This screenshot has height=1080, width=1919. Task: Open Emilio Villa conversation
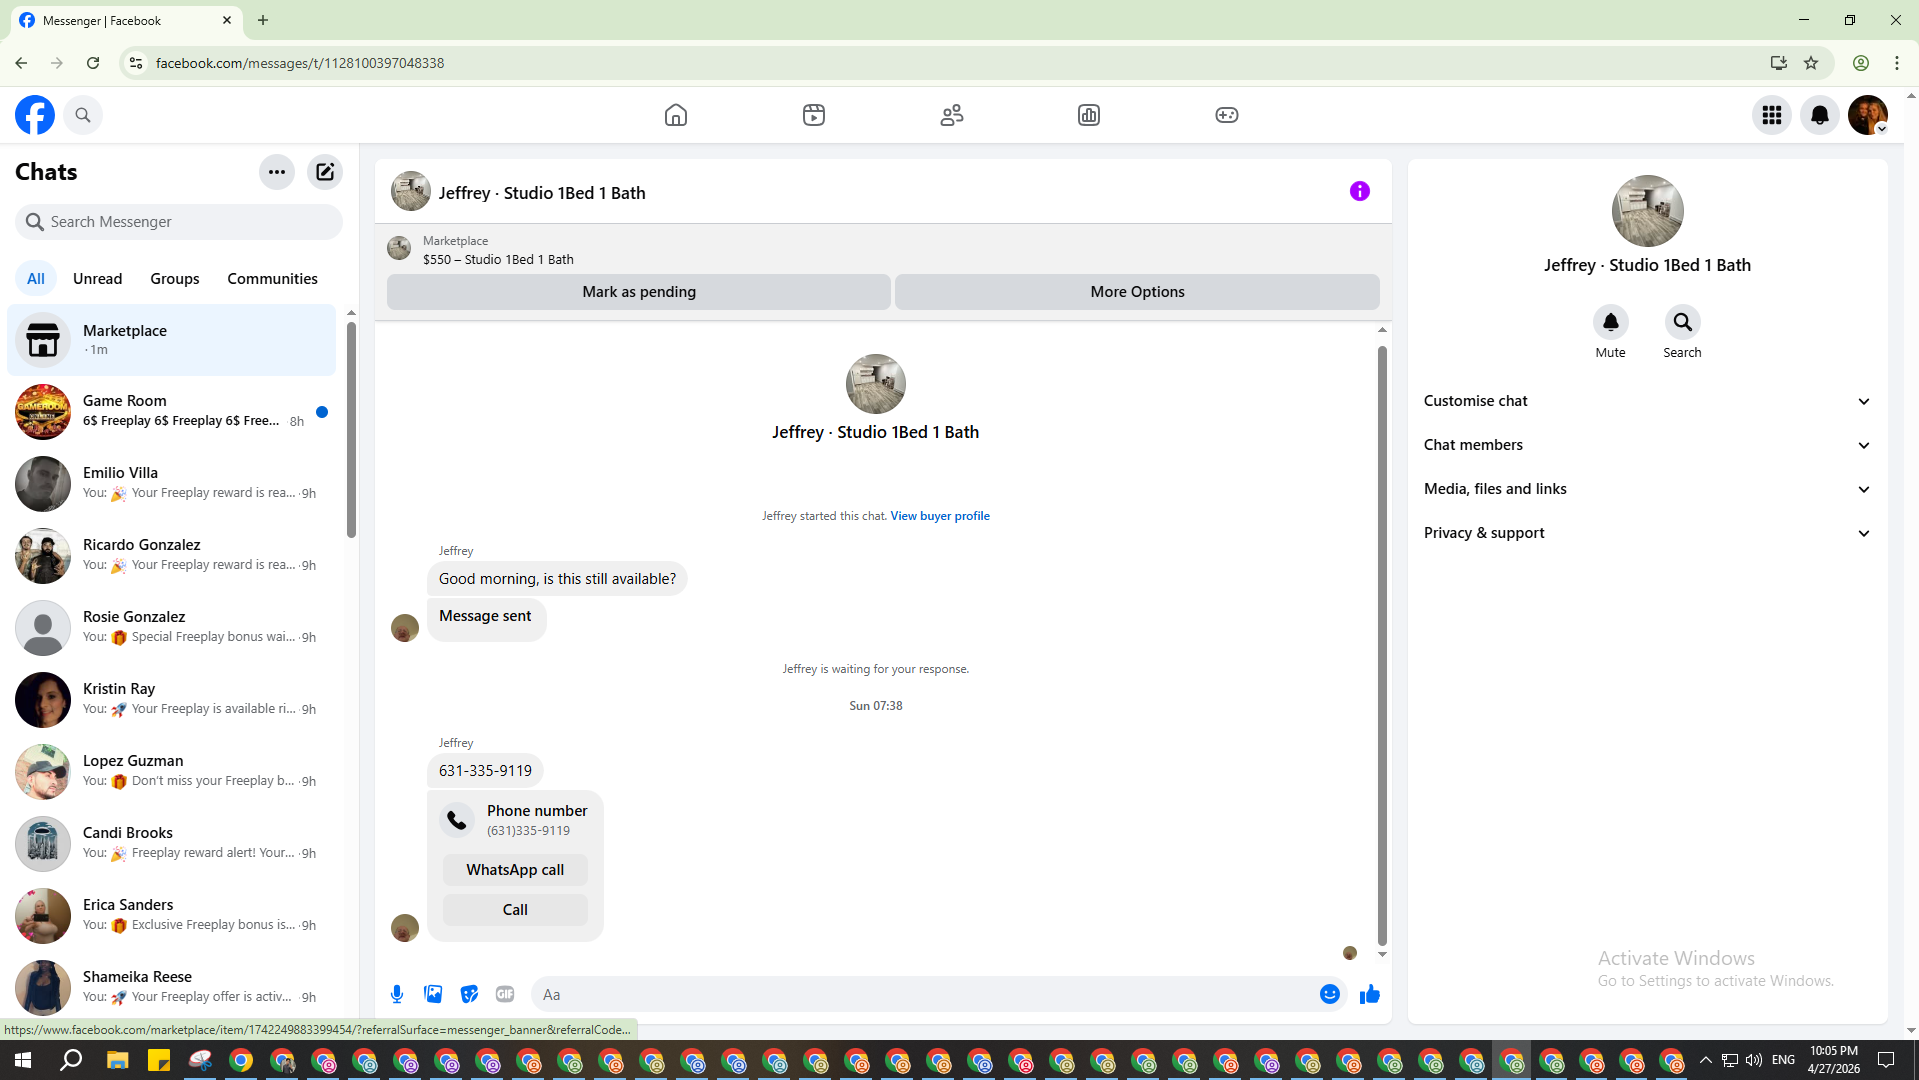coord(172,483)
